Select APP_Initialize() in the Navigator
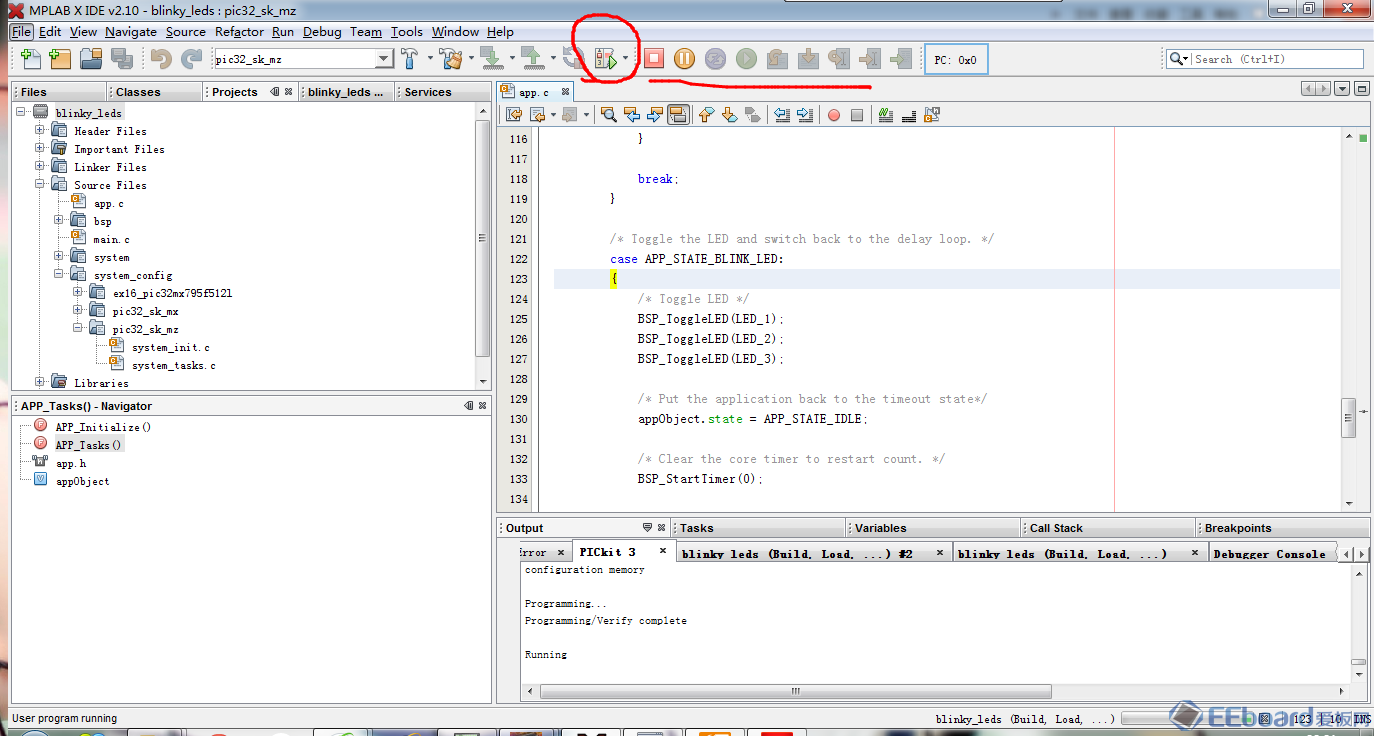The width and height of the screenshot is (1374, 736). point(103,427)
